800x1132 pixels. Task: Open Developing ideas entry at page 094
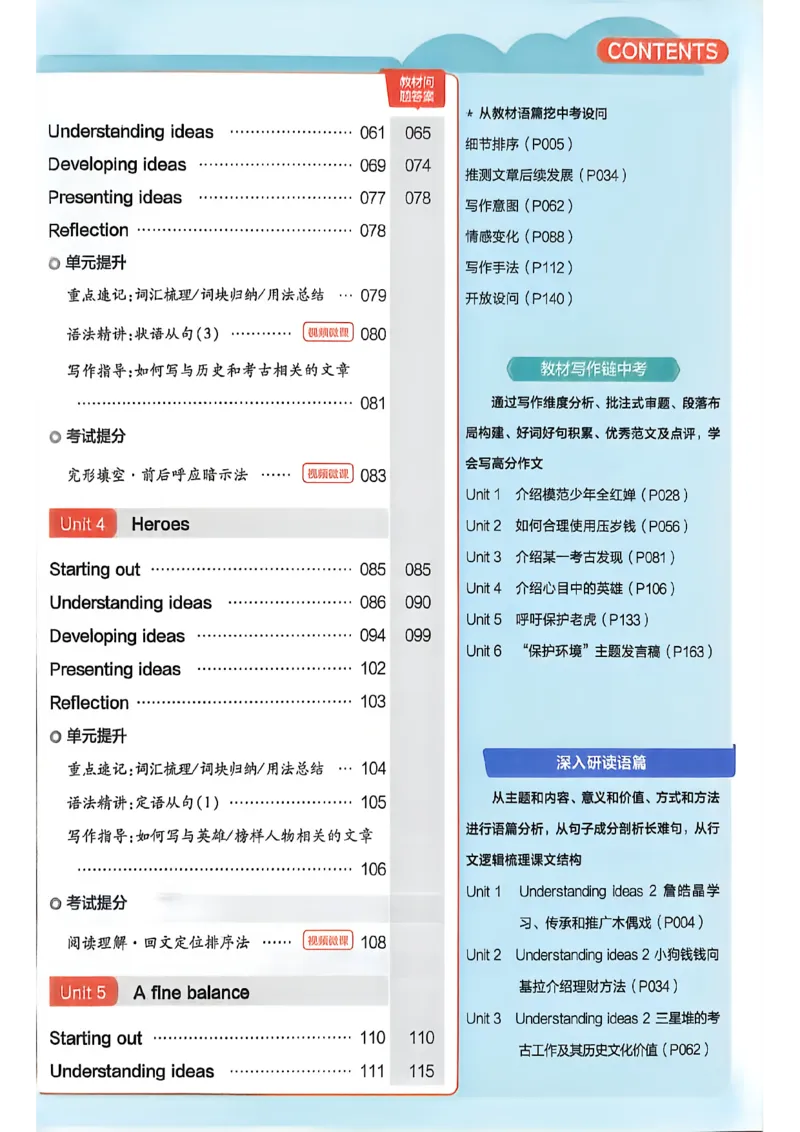[x=217, y=635]
